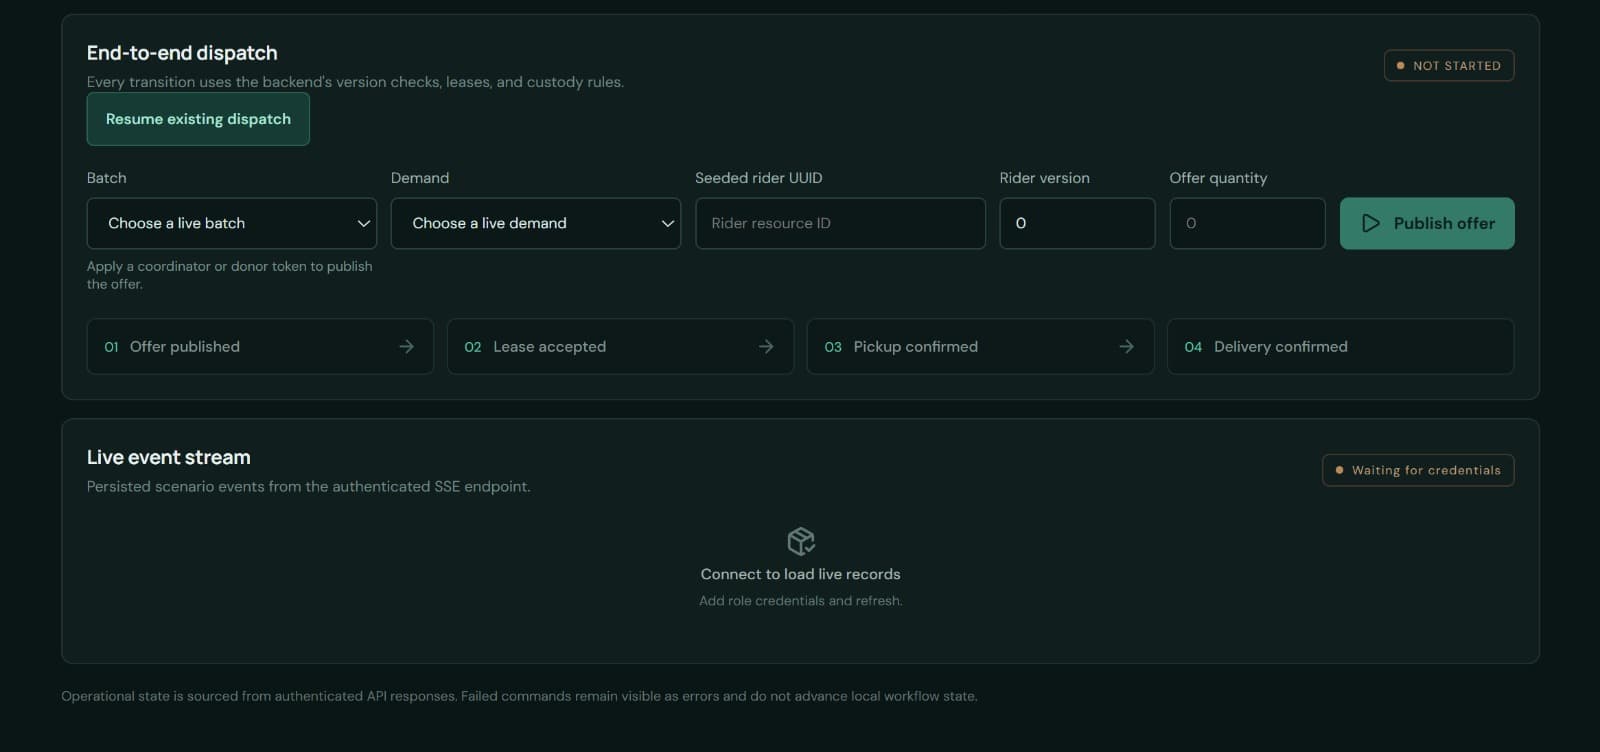Open the Choose a live demand dropdown
Viewport: 1600px width, 752px height.
[x=536, y=223]
